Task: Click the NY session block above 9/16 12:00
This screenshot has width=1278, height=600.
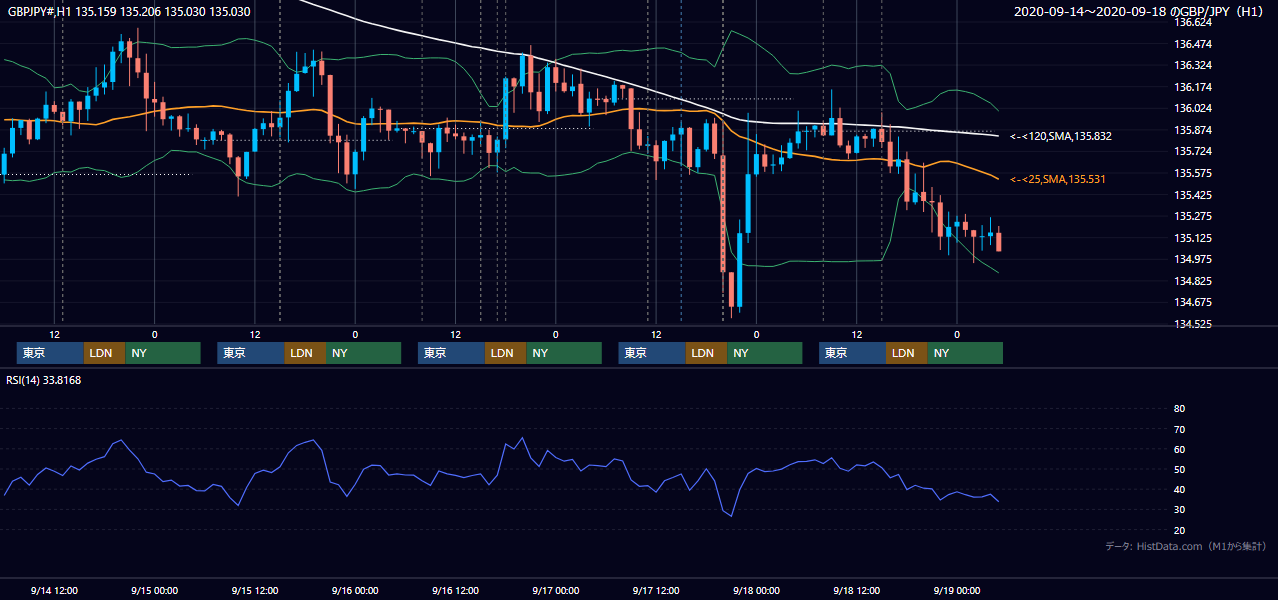Action: pyautogui.click(x=564, y=353)
